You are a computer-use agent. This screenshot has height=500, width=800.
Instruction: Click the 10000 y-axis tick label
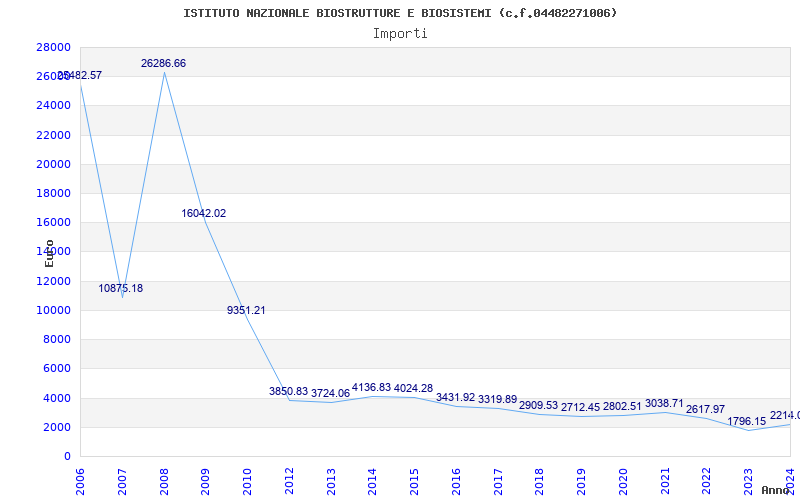point(54,310)
